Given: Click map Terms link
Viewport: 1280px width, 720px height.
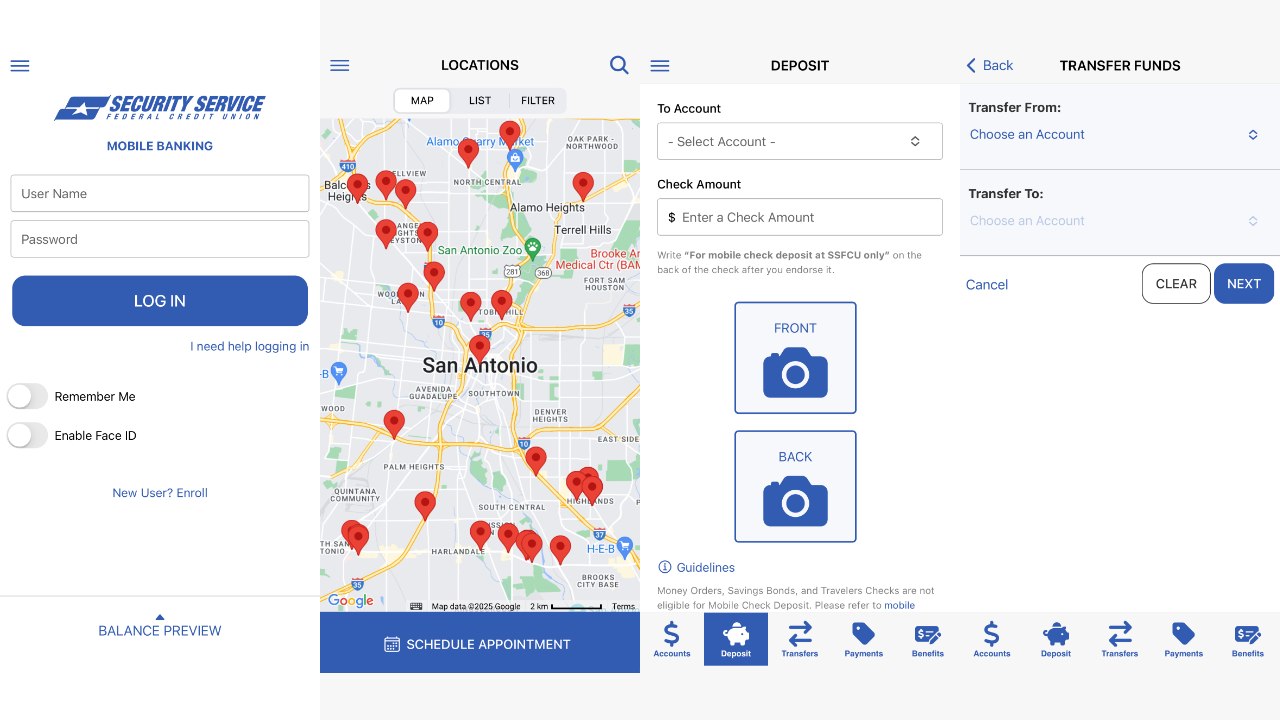Looking at the screenshot, I should click(x=624, y=606).
